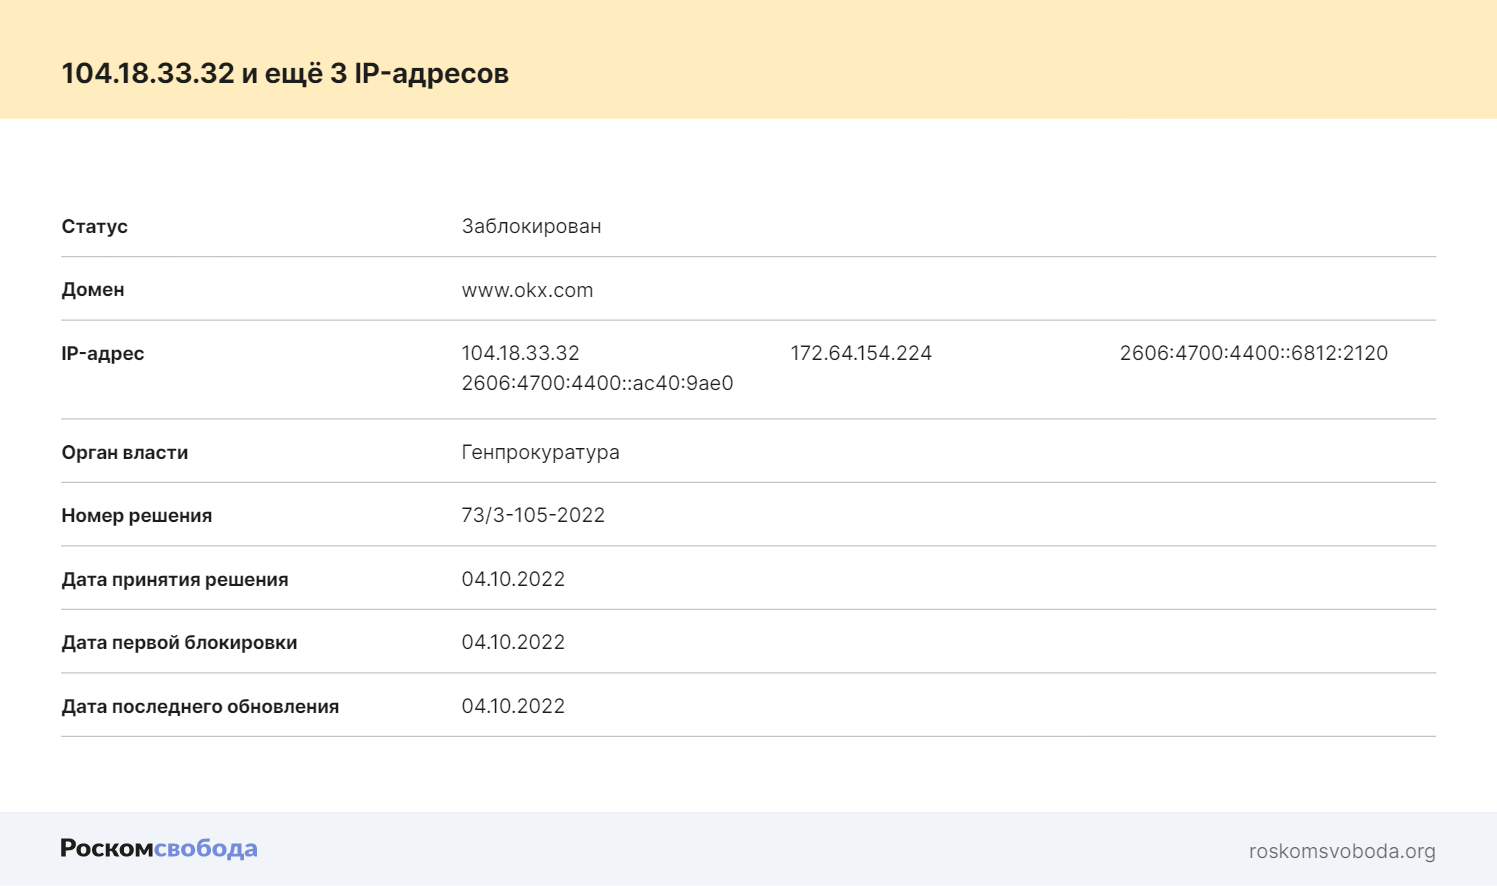
Task: Click the Дата первой блокировки date value
Action: click(513, 642)
